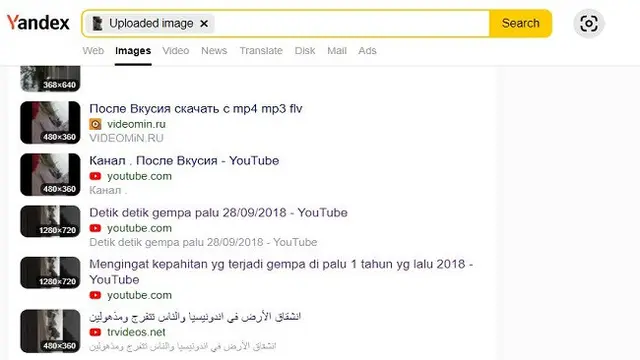Click youtube.com under 'Mengingat kepahitan' result
Viewport: 640px width, 360px height.
[139, 295]
